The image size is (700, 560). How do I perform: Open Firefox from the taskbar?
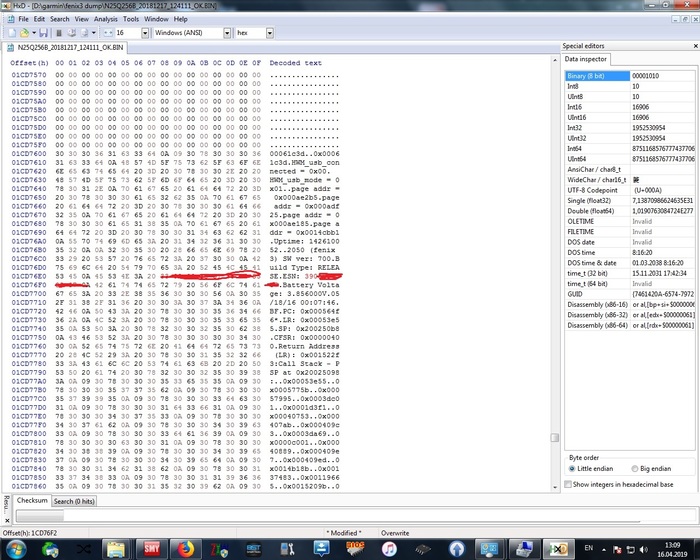point(186,549)
